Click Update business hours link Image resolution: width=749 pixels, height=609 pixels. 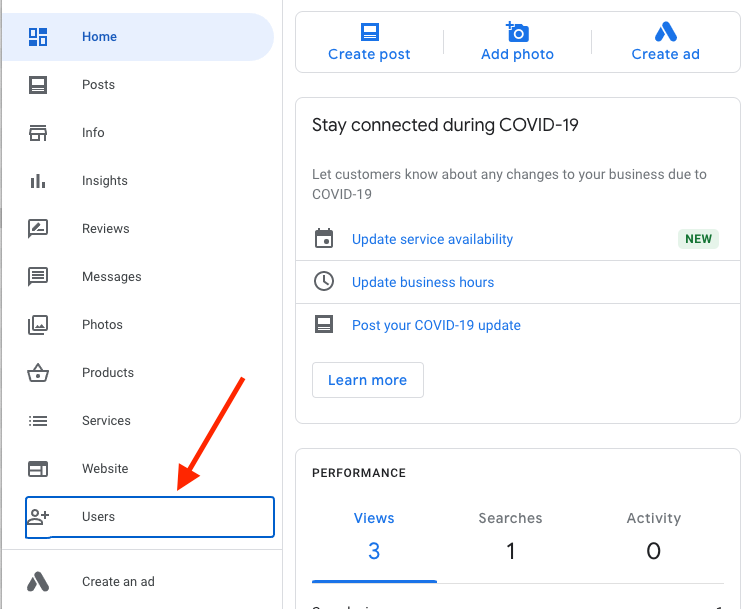[423, 282]
